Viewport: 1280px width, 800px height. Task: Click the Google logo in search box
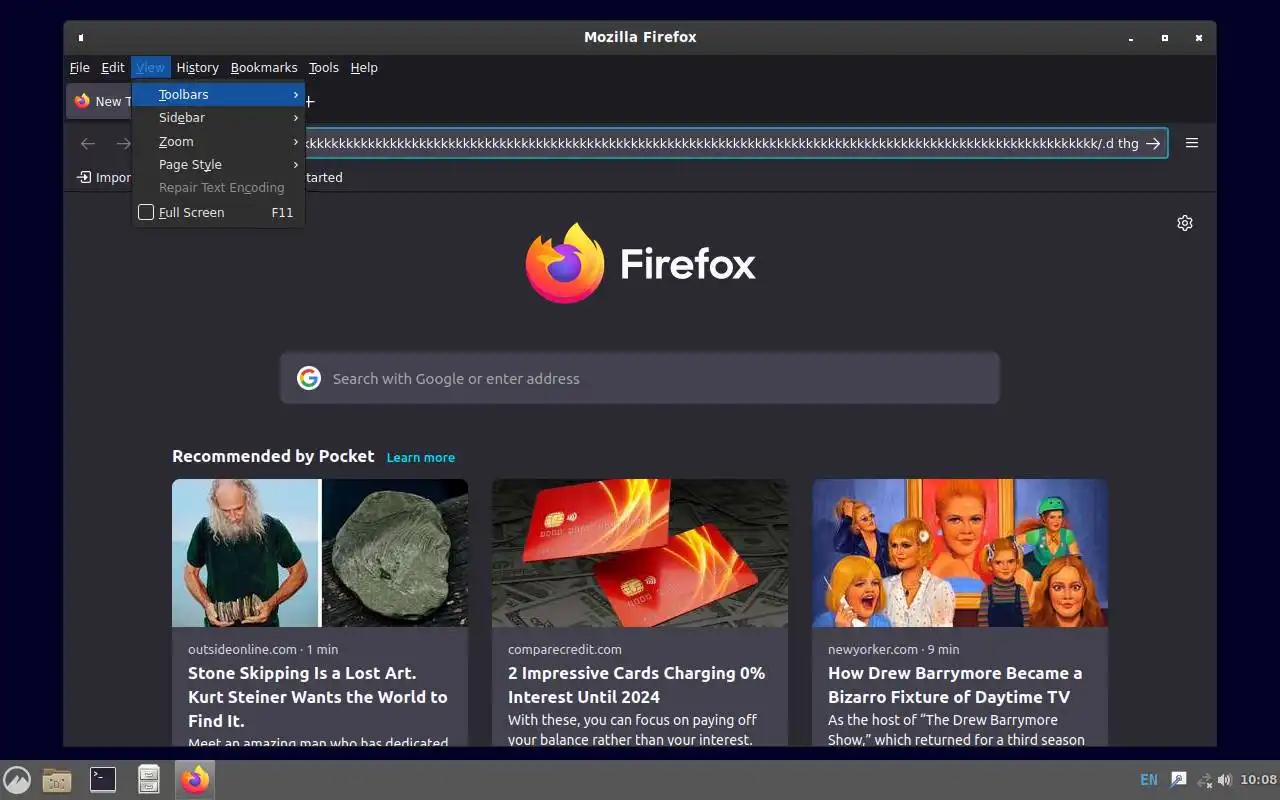(x=309, y=378)
